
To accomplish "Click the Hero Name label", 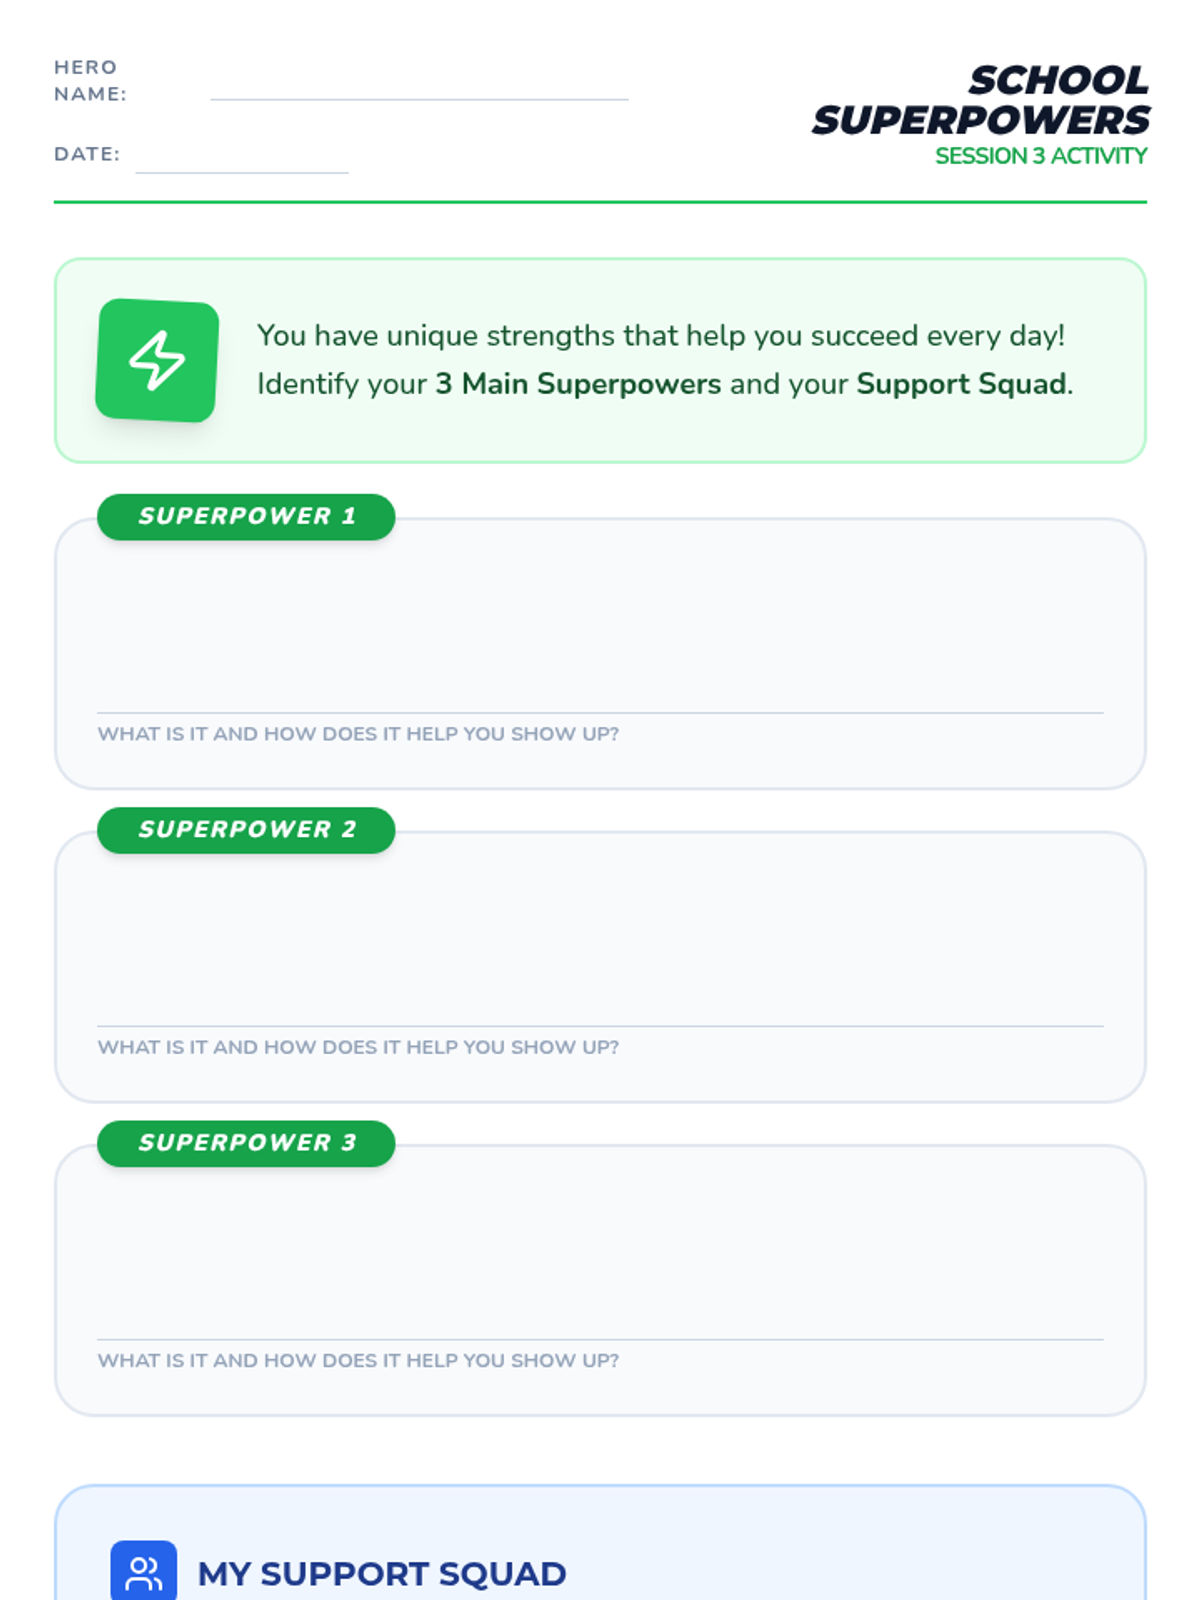I will [x=89, y=80].
